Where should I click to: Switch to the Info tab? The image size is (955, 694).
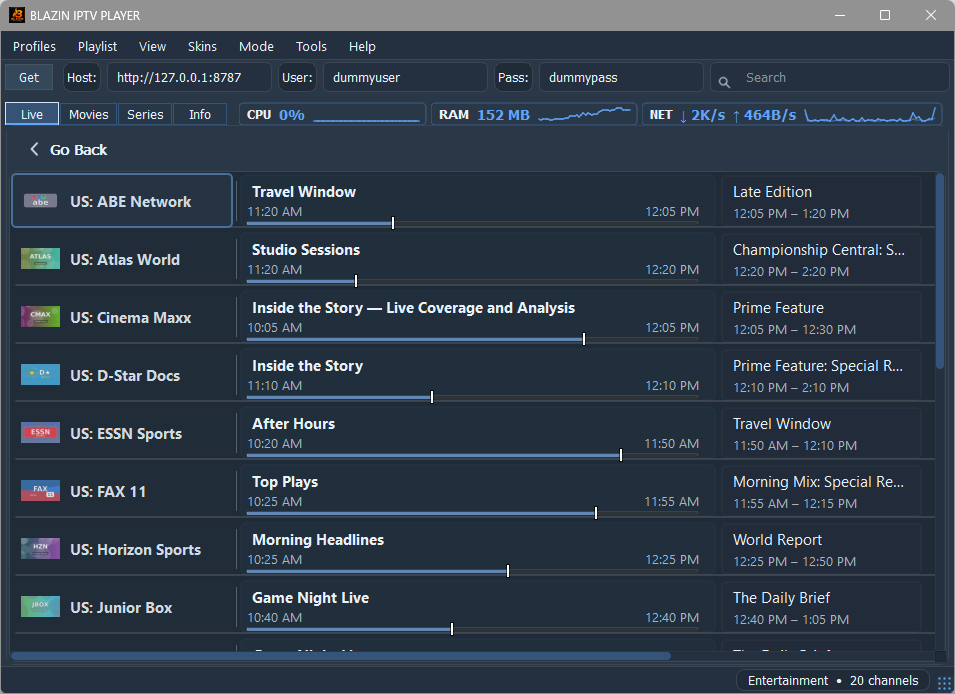point(200,114)
